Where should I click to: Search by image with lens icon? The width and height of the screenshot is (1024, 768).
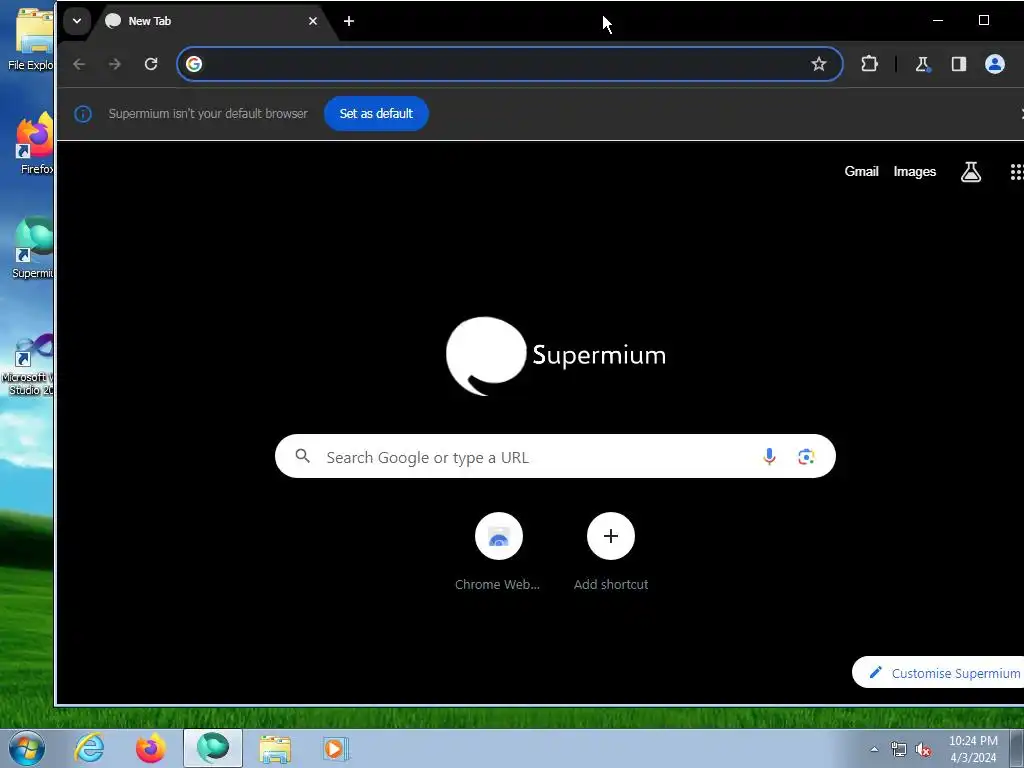pos(806,456)
